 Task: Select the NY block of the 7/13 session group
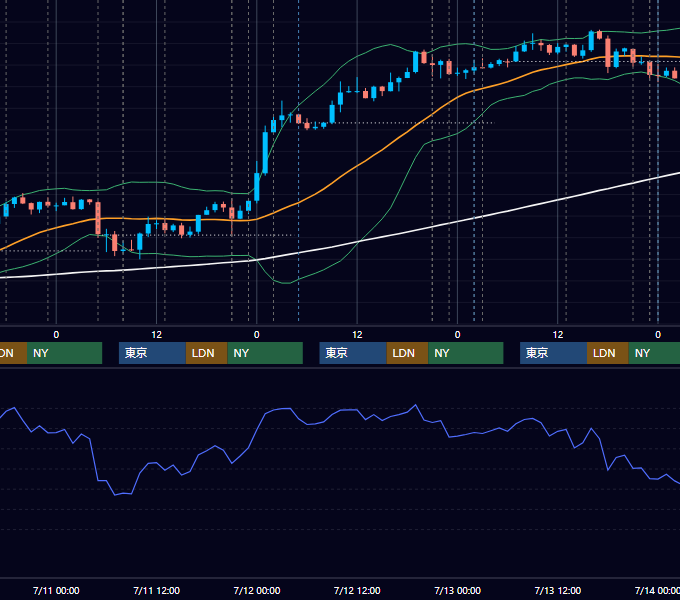(x=654, y=353)
